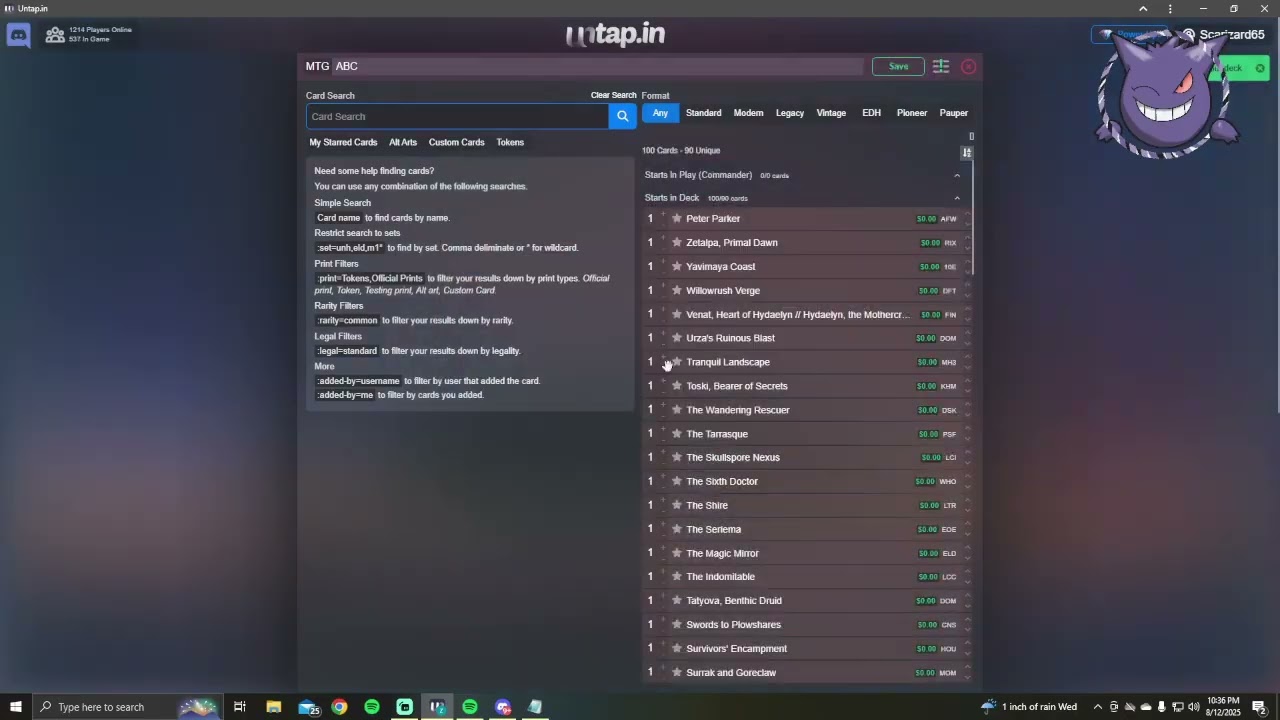The width and height of the screenshot is (1280, 720).
Task: Click the players online people icon
Action: [55, 35]
